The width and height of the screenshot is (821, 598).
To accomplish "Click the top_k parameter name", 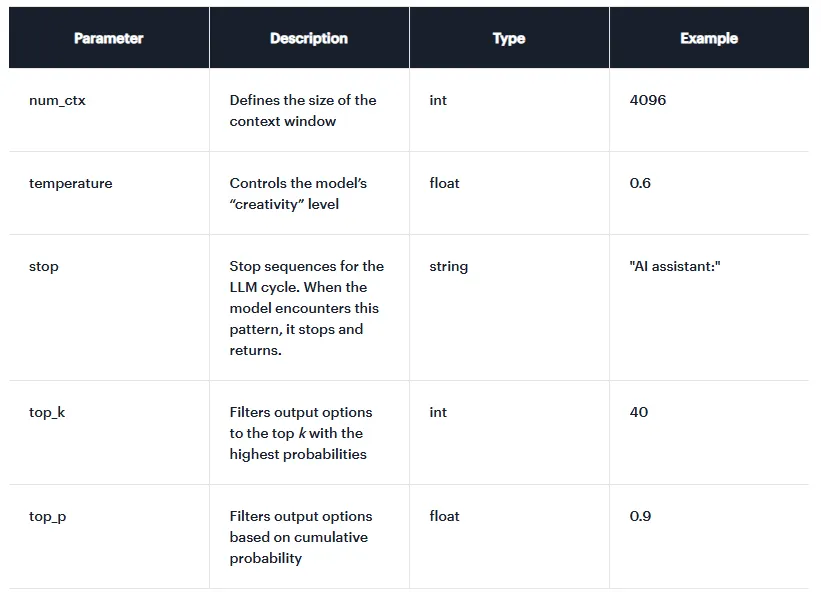I will [x=47, y=412].
